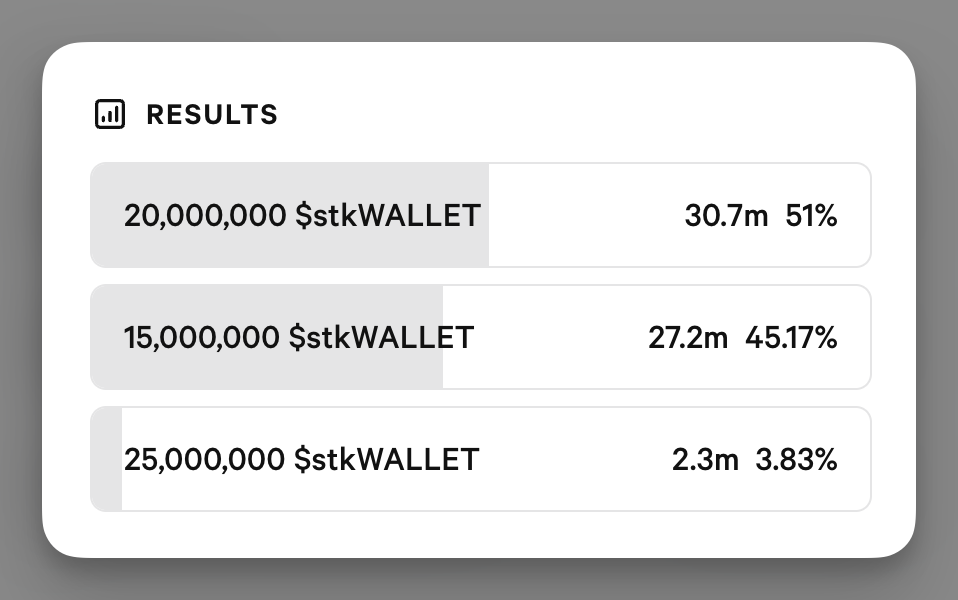Click the 30.7m vote count
Image resolution: width=958 pixels, height=600 pixels.
coord(726,216)
